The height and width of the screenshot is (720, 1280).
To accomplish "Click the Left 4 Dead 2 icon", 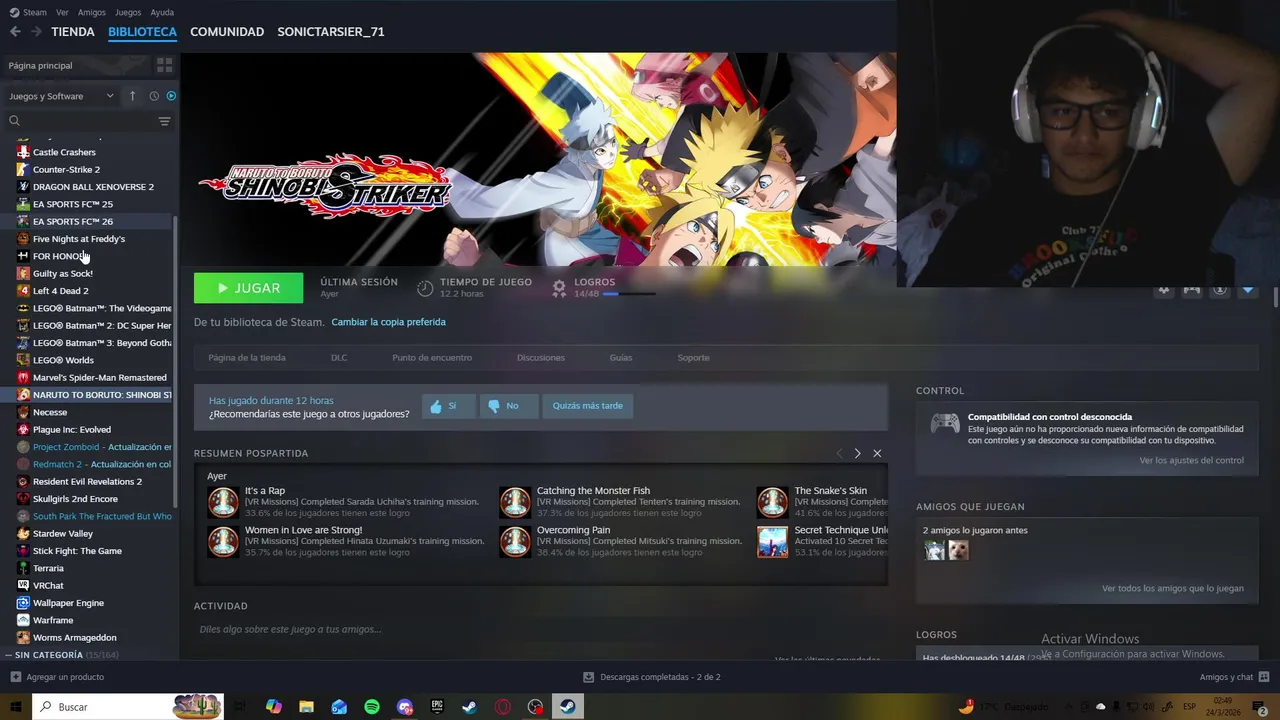I will click(x=23, y=291).
